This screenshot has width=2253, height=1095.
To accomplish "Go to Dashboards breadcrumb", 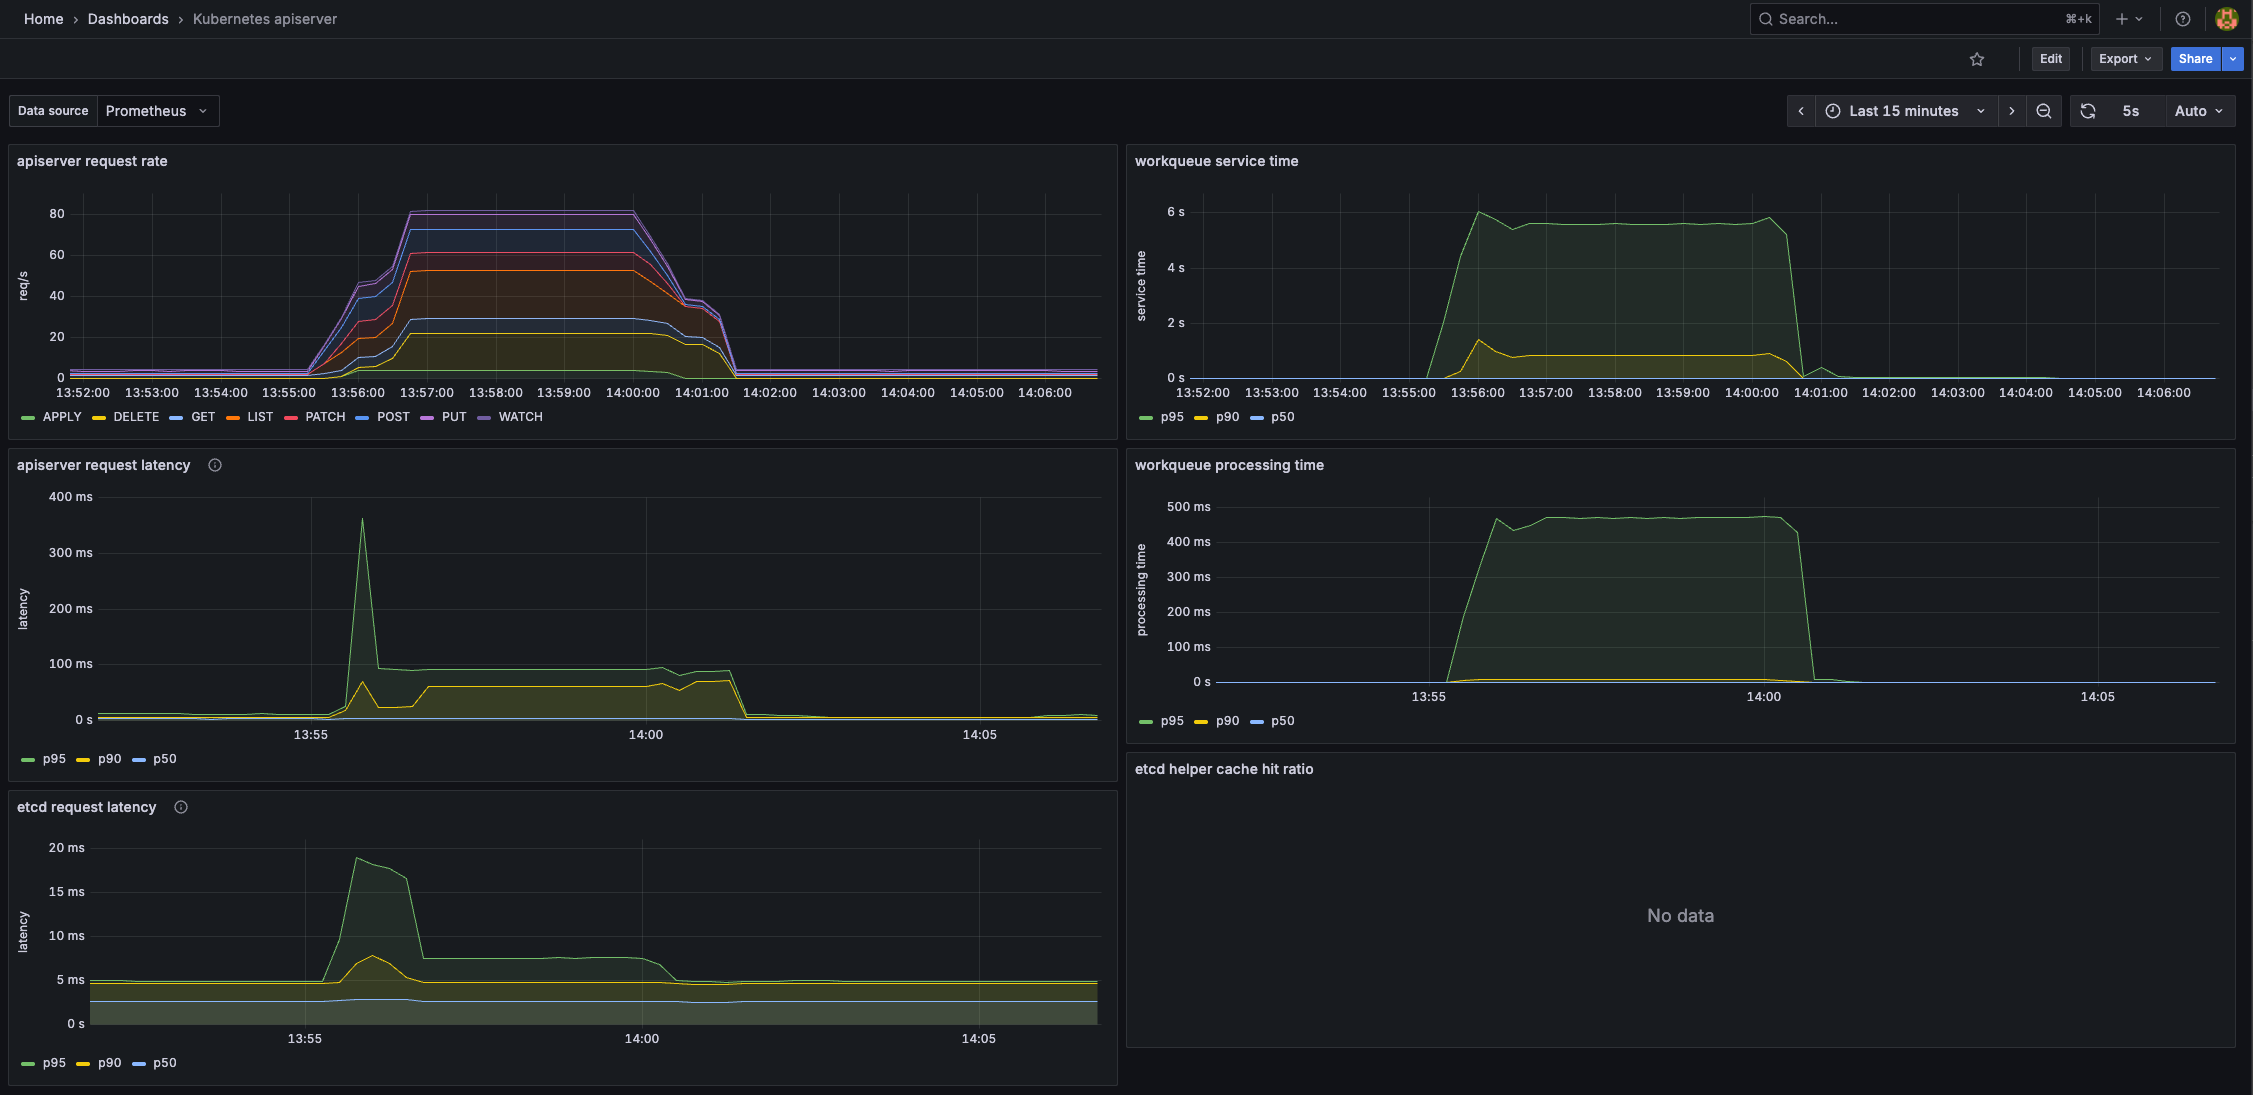I will 128,19.
